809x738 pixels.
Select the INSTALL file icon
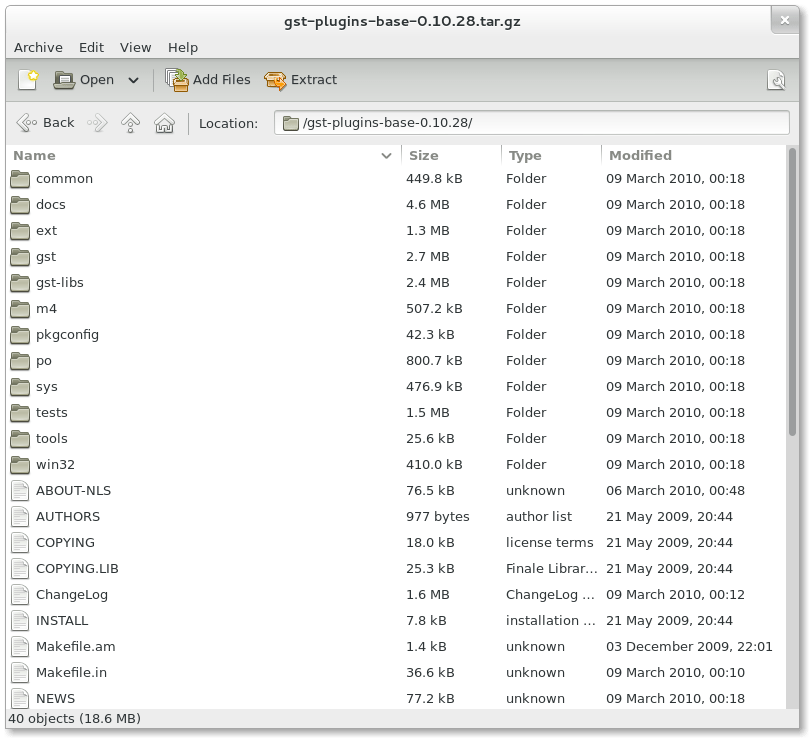click(20, 621)
